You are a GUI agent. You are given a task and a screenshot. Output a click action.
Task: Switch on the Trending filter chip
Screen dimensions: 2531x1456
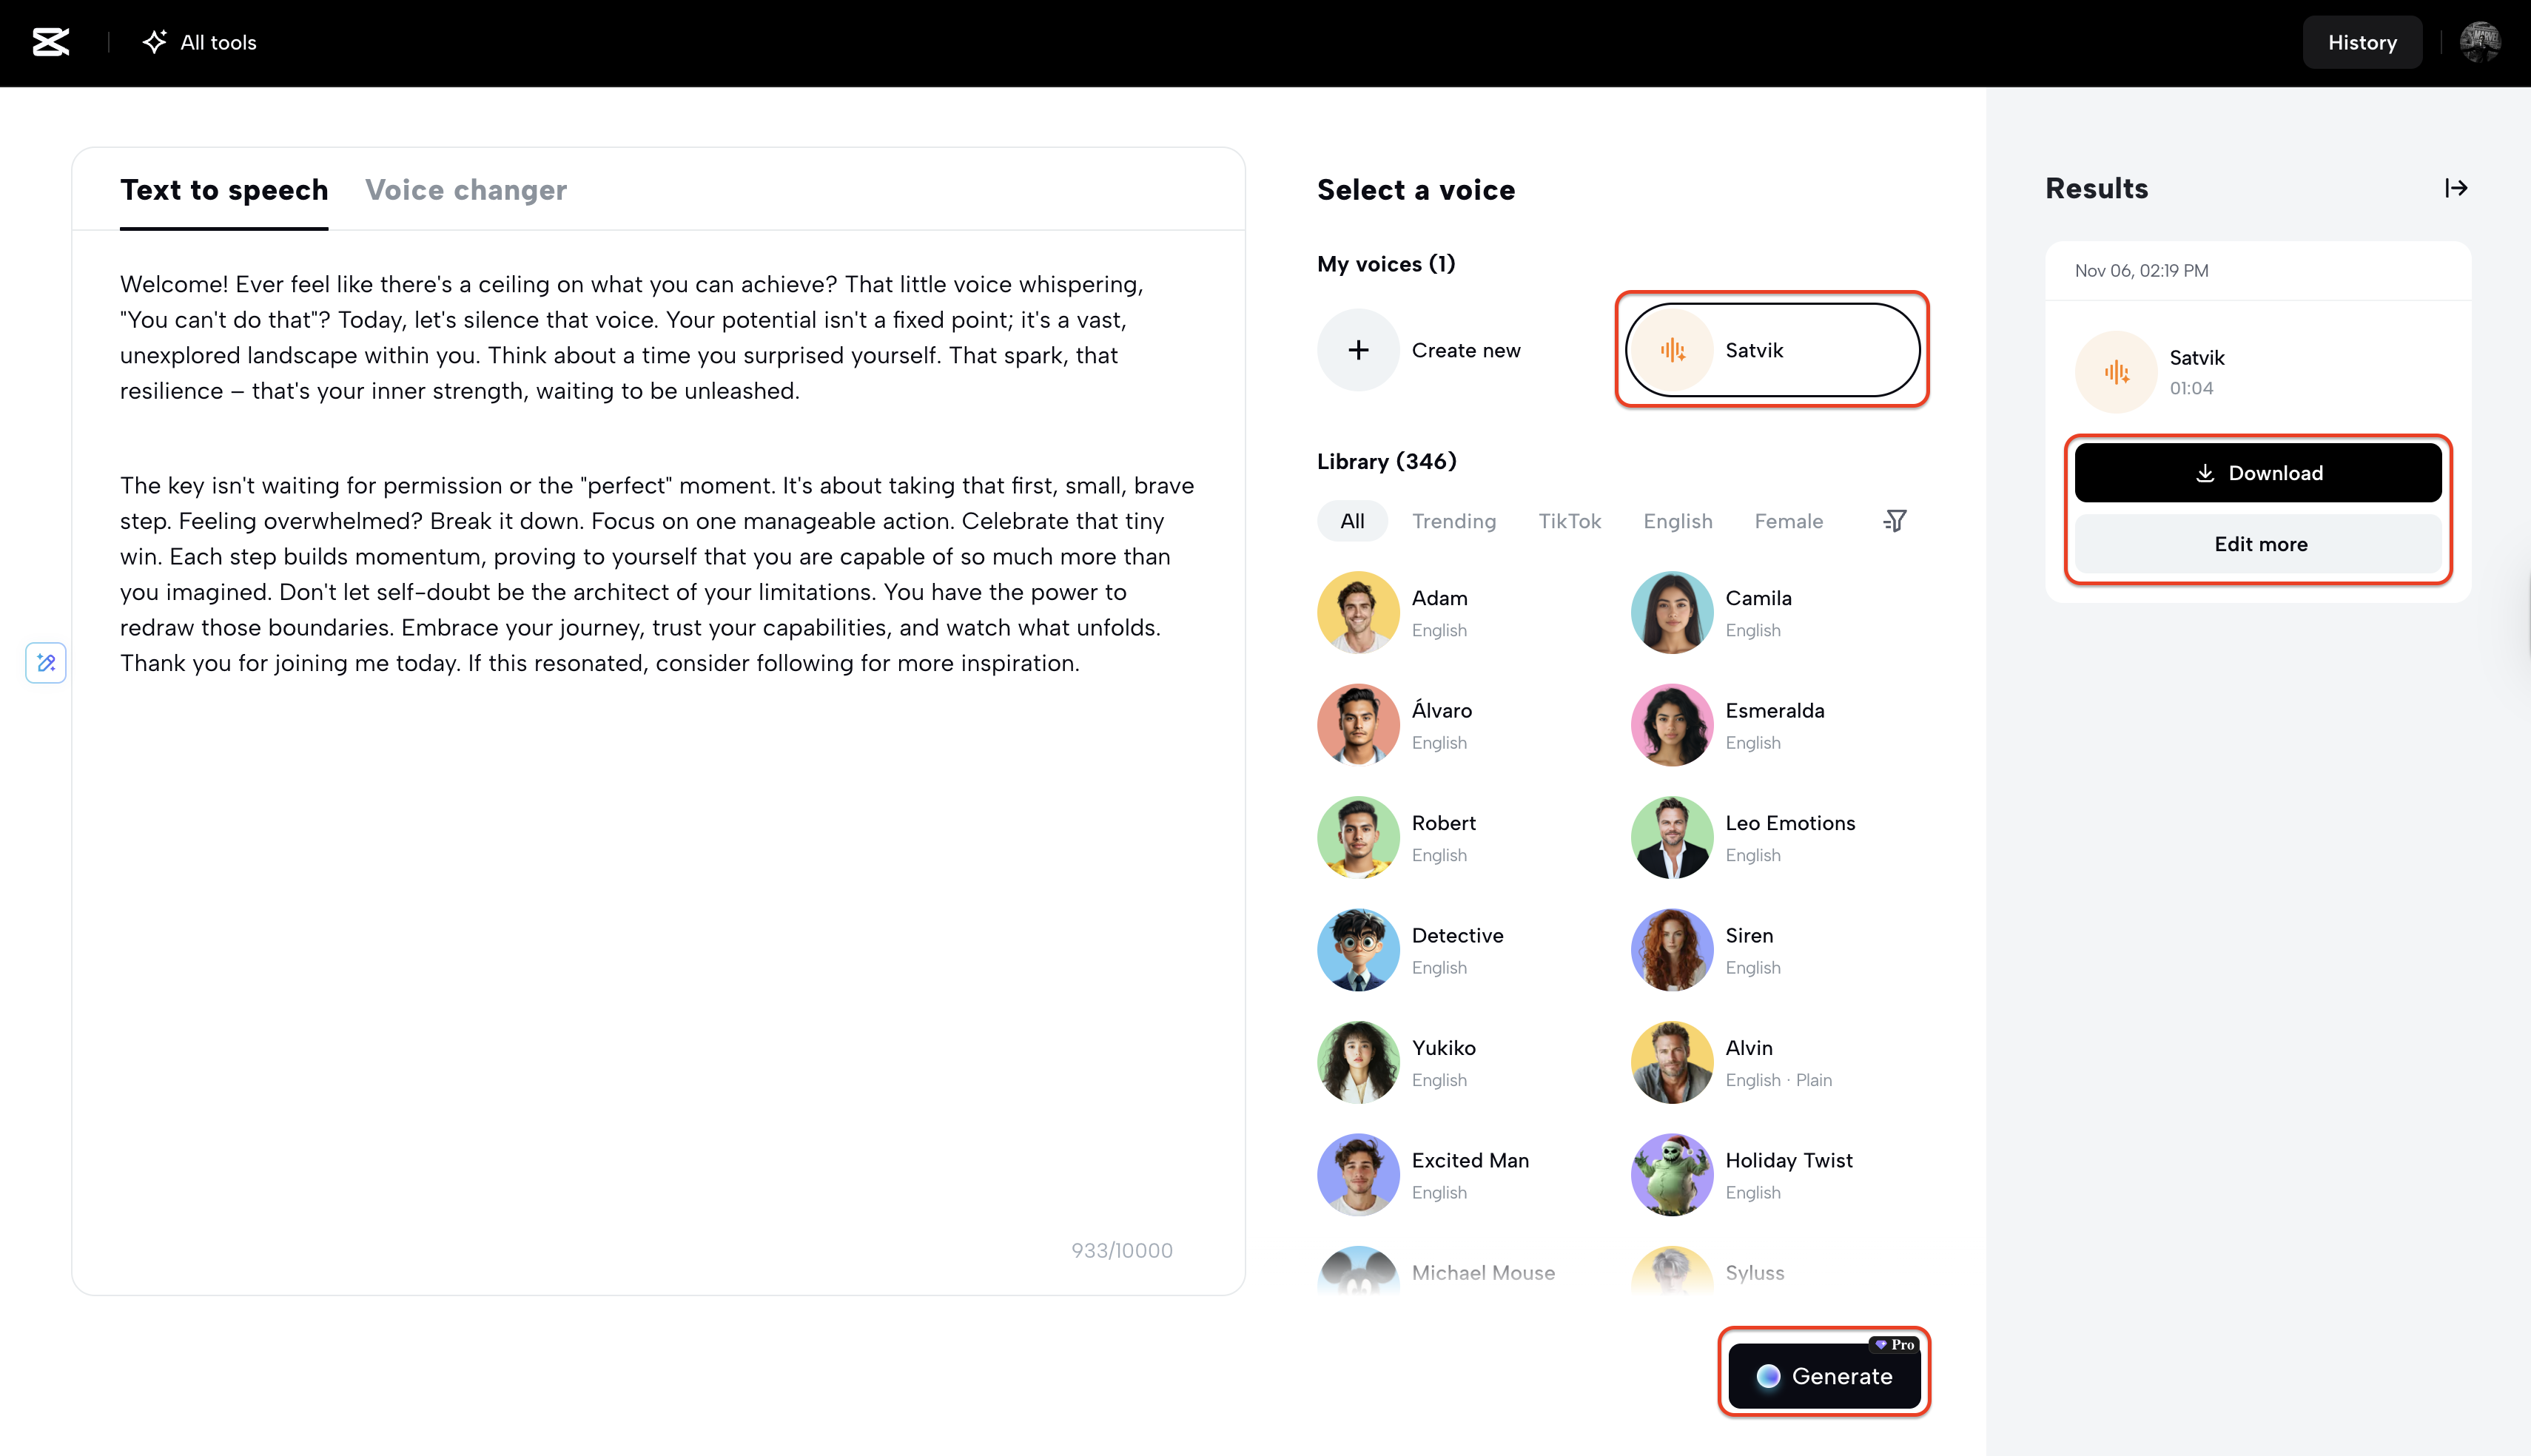(x=1454, y=521)
